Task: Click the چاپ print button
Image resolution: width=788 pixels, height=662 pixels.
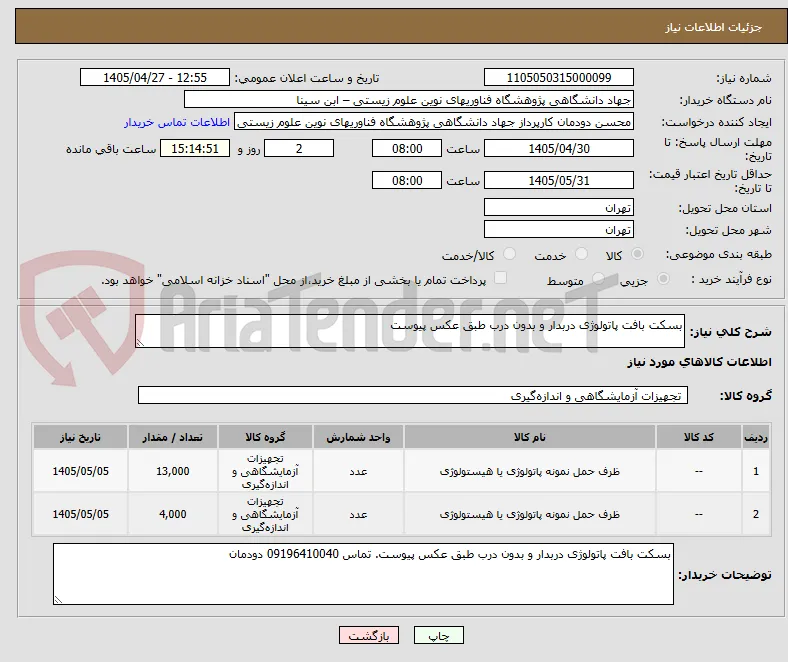Action: coord(439,635)
